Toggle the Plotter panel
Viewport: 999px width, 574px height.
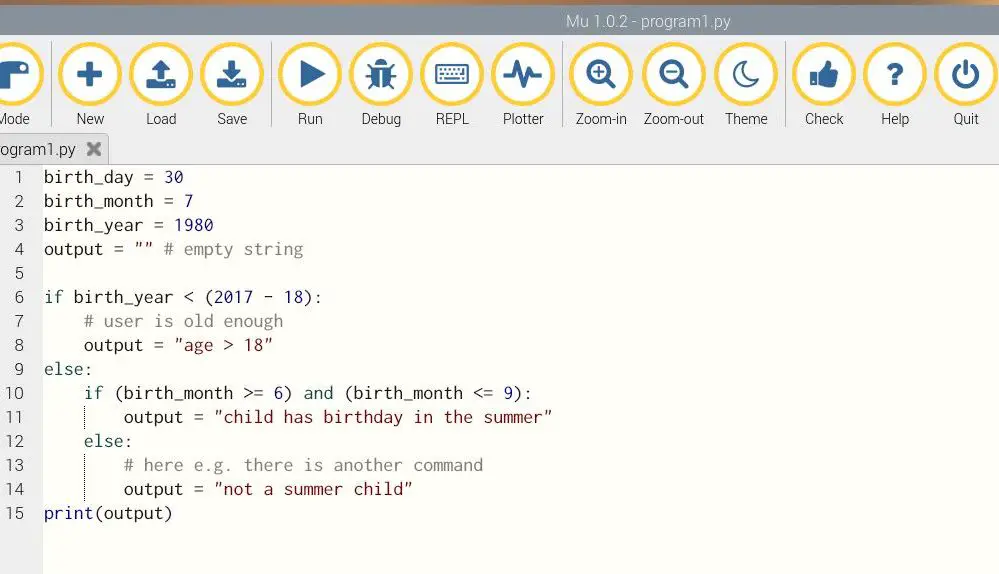click(x=523, y=83)
